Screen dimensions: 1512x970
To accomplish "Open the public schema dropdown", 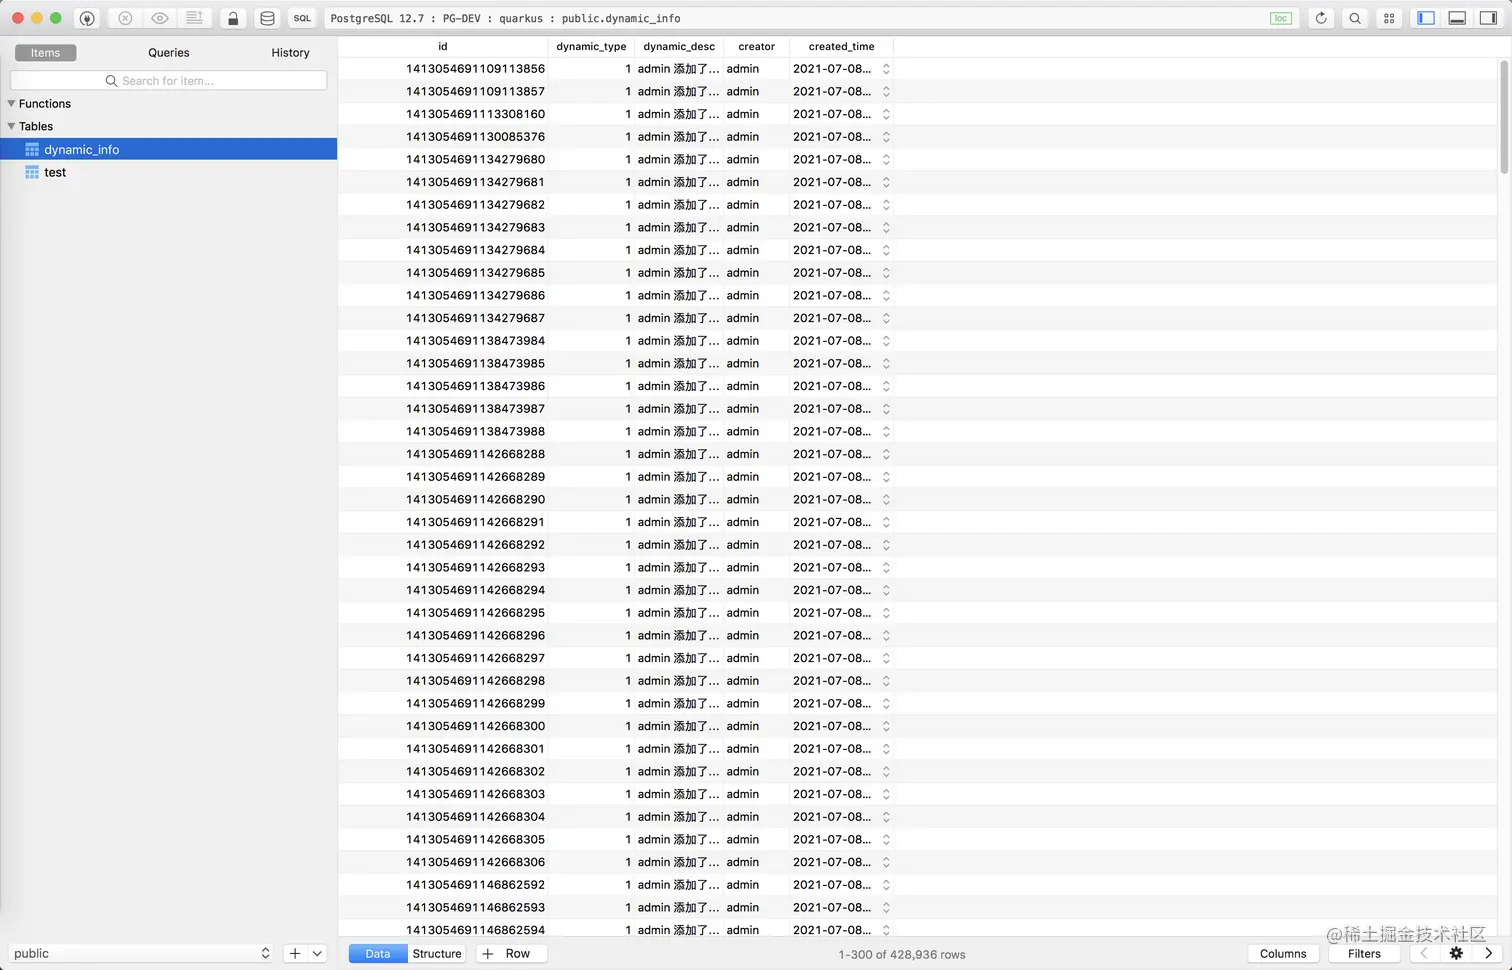I will pyautogui.click(x=140, y=953).
